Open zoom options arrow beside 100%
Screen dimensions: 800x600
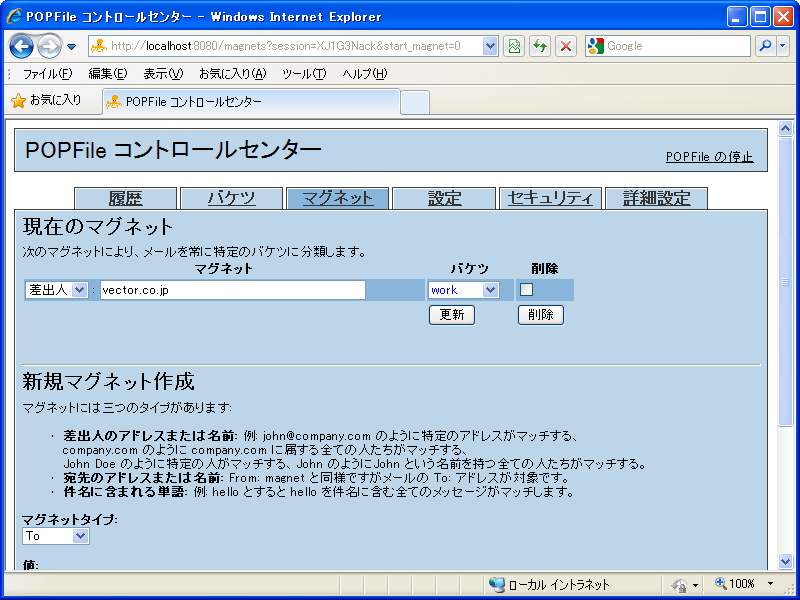770,584
